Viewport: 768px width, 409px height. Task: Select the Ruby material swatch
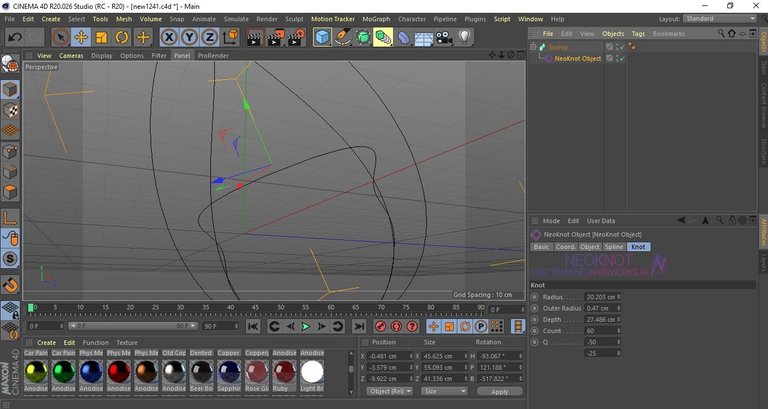point(285,373)
